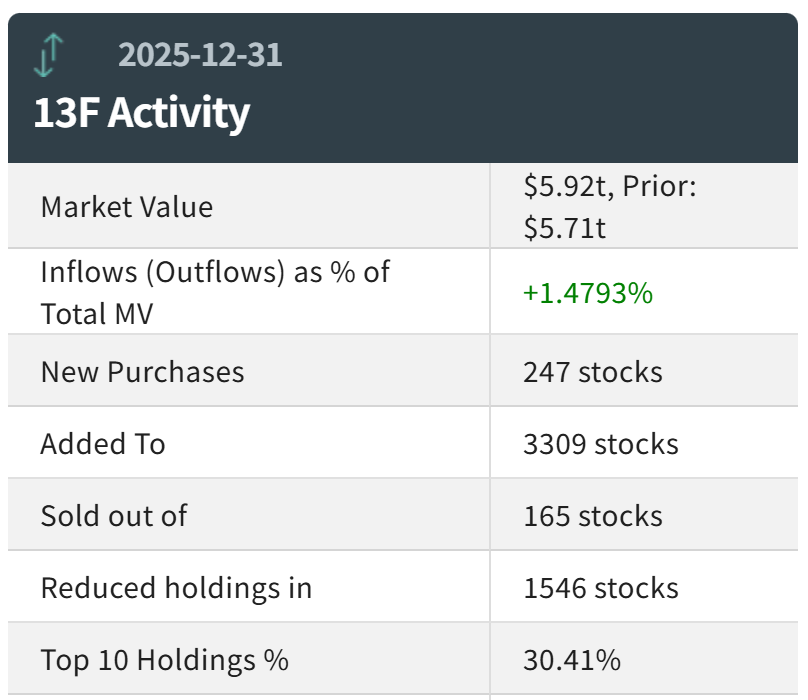808x700 pixels.
Task: Select the Sold out of row label
Action: pyautogui.click(x=114, y=515)
